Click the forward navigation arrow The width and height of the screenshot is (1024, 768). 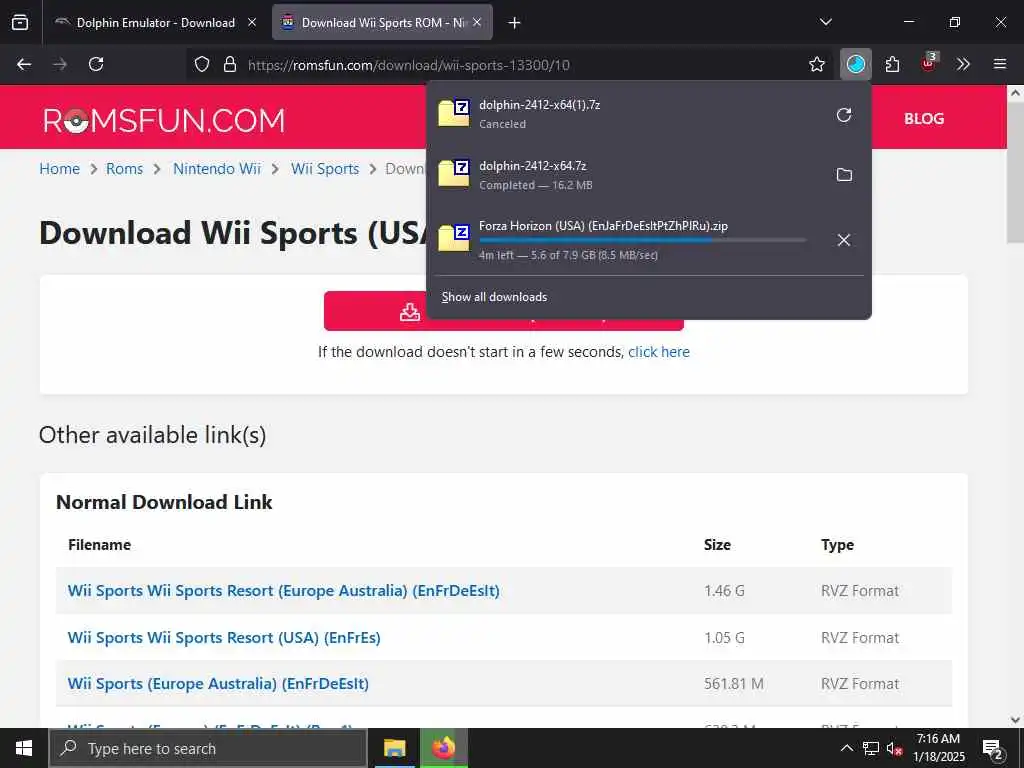(x=60, y=64)
